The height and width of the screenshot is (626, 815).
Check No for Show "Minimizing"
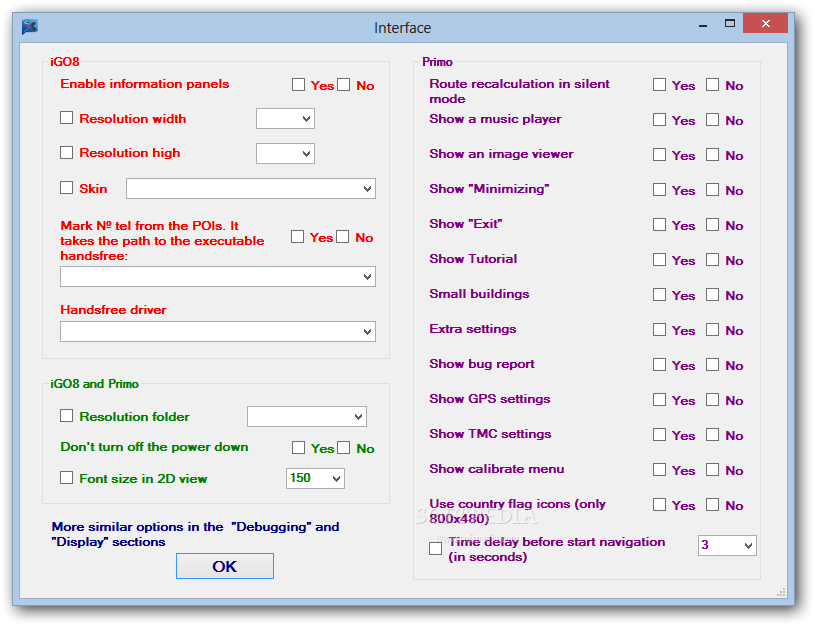pos(713,190)
